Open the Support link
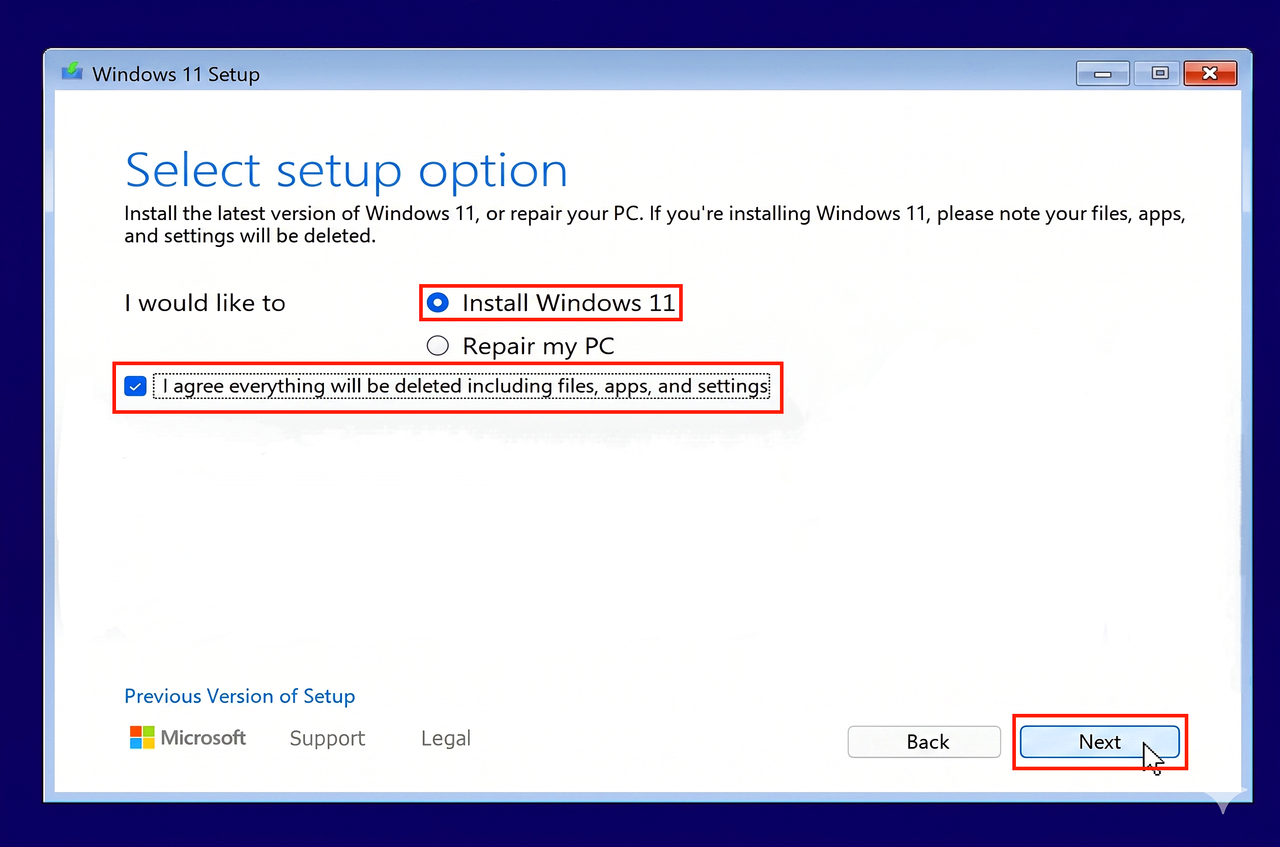 pyautogui.click(x=327, y=738)
